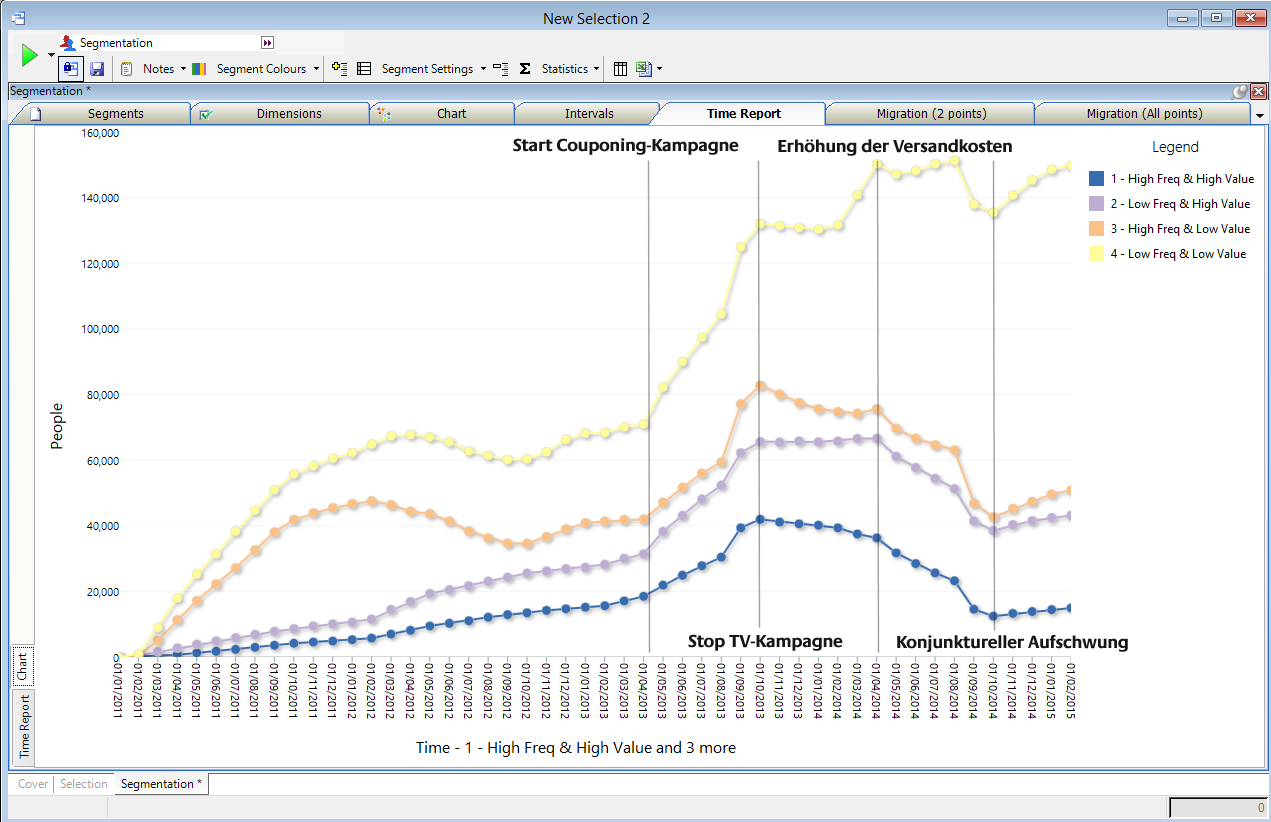Expand the Notes dropdown arrow
1271x822 pixels.
pos(183,69)
